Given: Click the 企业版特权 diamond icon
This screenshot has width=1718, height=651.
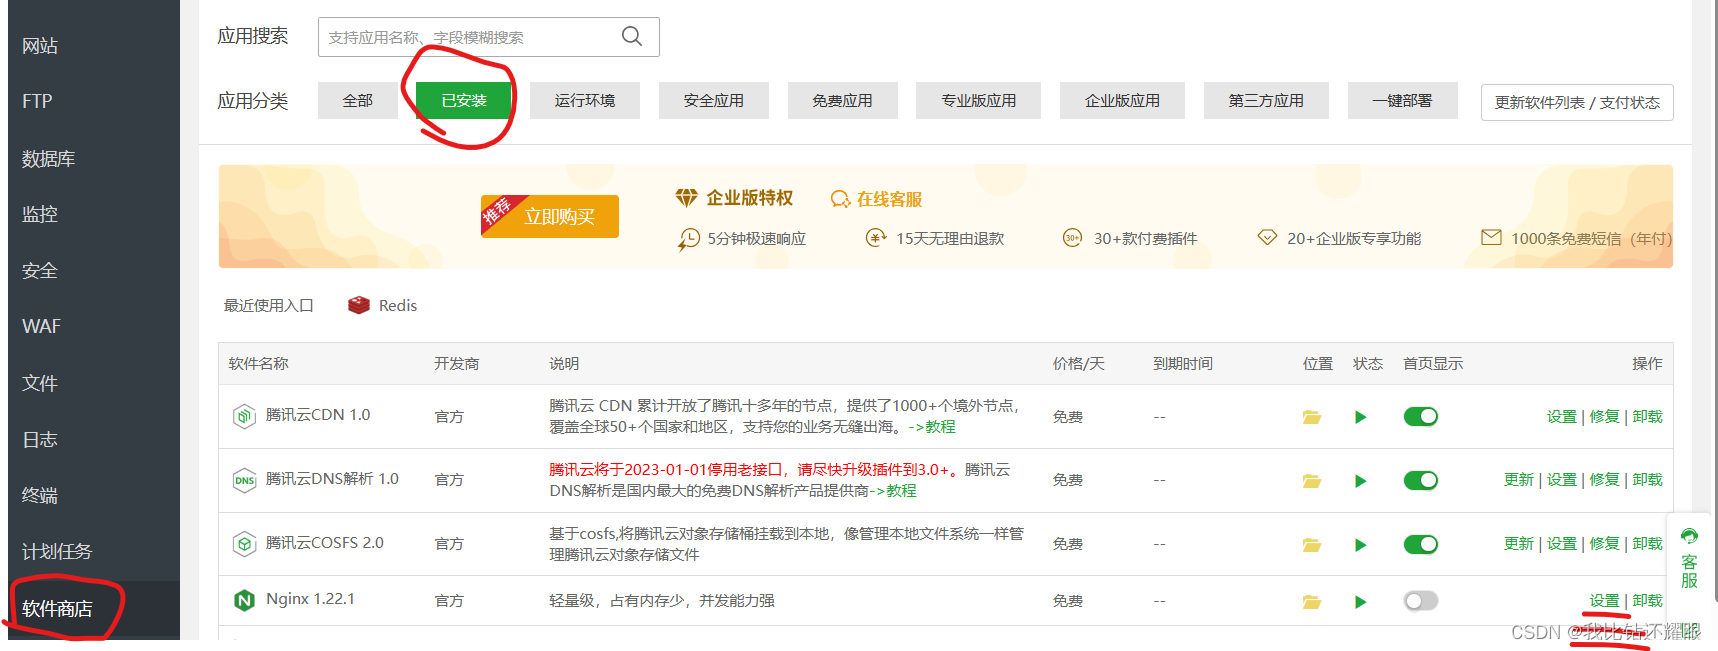Looking at the screenshot, I should coord(686,198).
